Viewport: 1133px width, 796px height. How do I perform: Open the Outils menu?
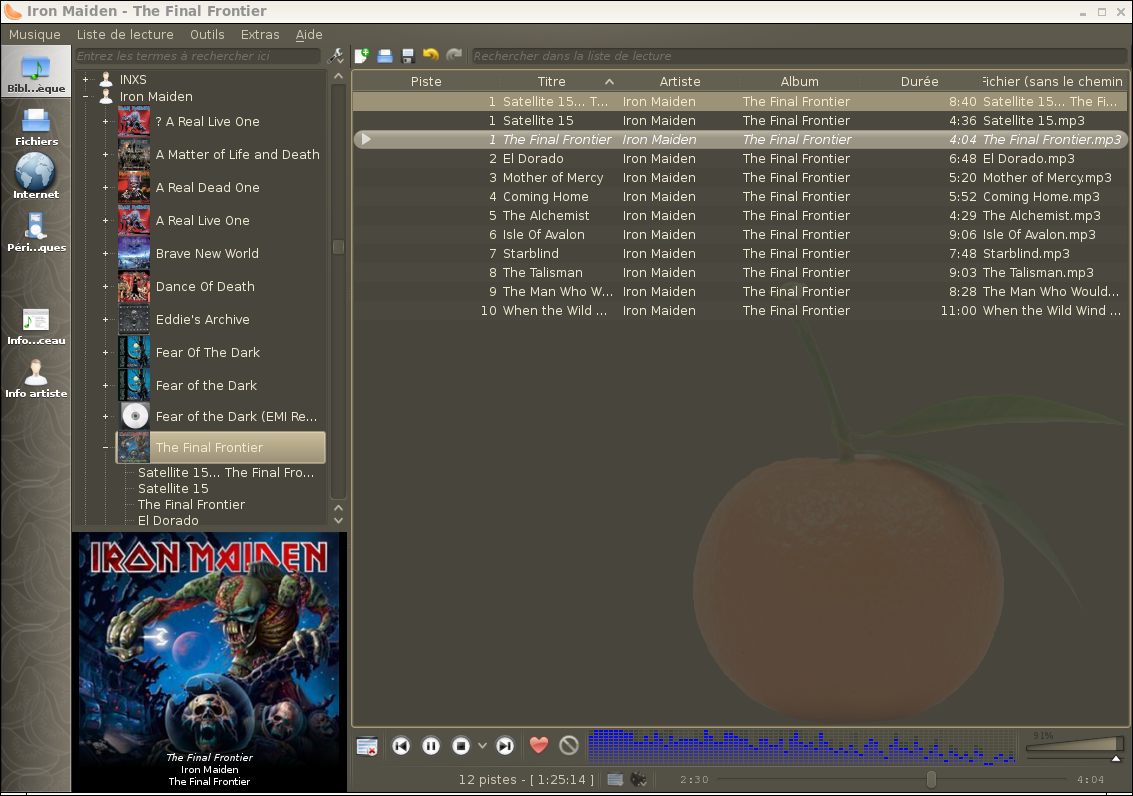207,35
